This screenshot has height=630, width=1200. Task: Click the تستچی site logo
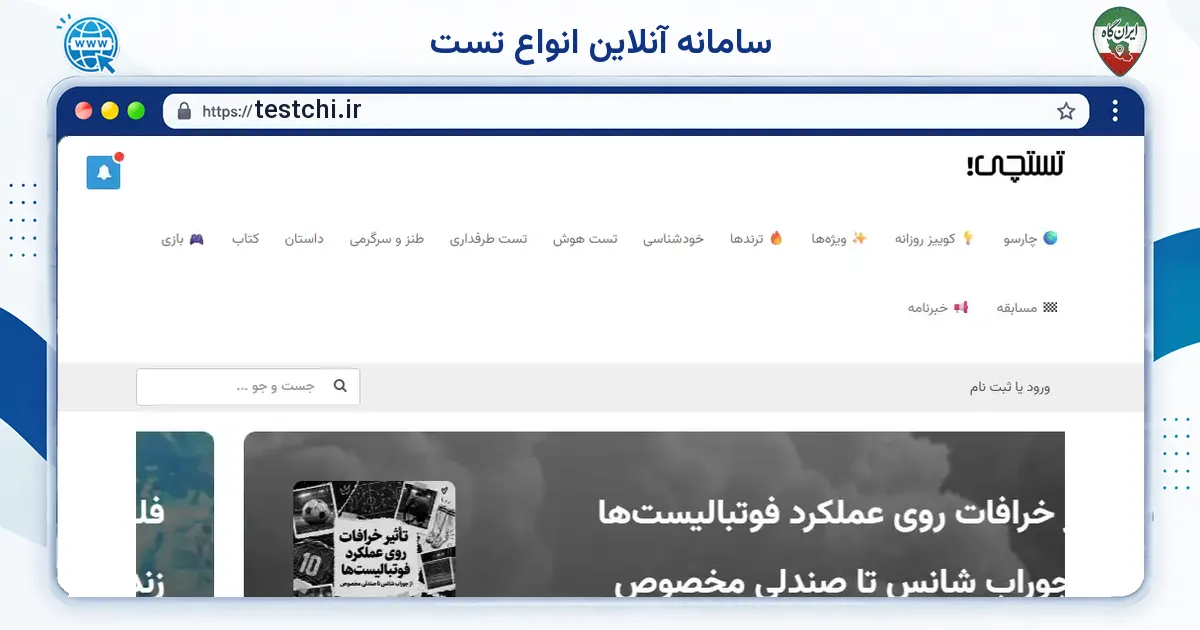coord(1015,166)
